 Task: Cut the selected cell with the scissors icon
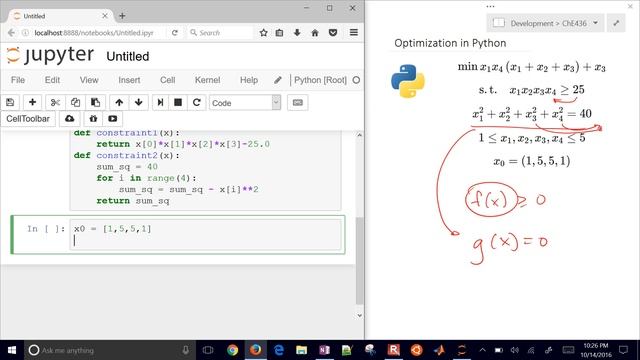(55, 102)
